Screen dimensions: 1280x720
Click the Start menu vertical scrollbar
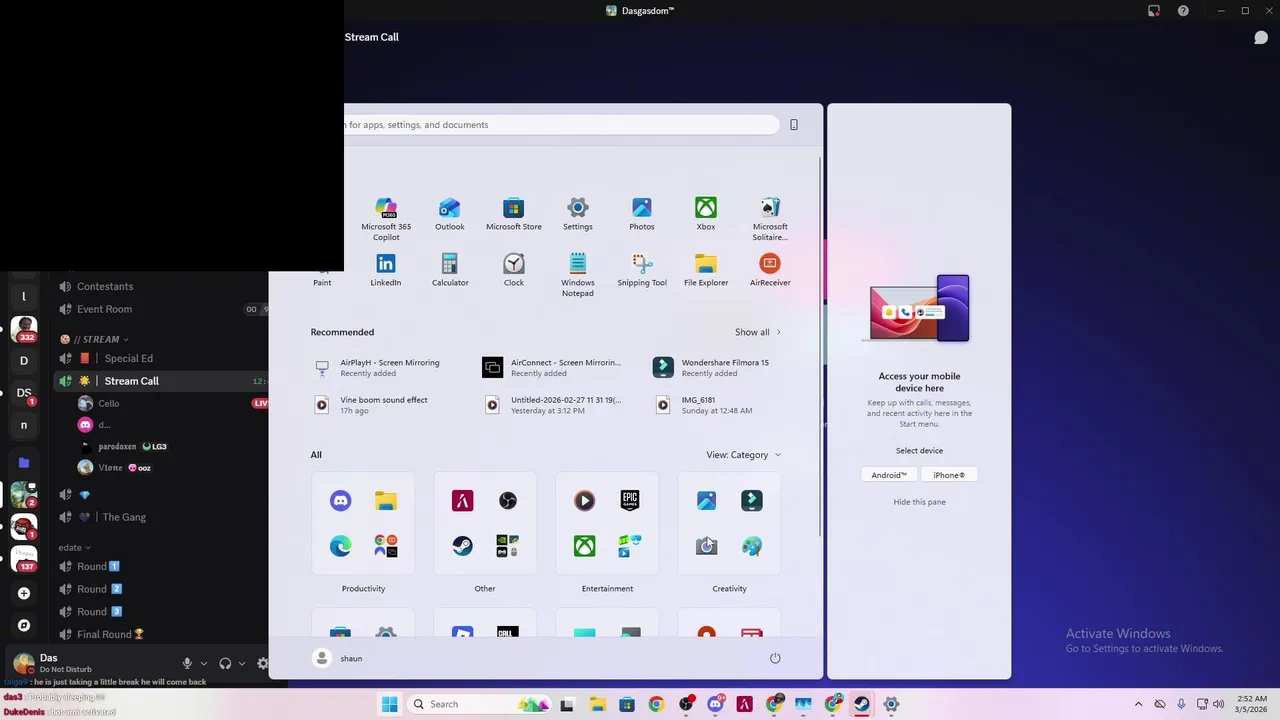[x=821, y=345]
